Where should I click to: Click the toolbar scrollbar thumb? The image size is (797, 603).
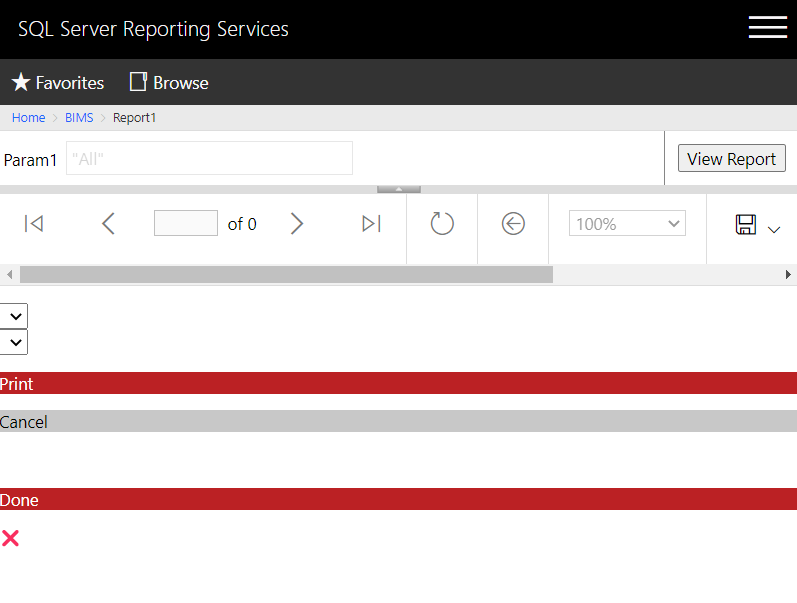point(286,275)
